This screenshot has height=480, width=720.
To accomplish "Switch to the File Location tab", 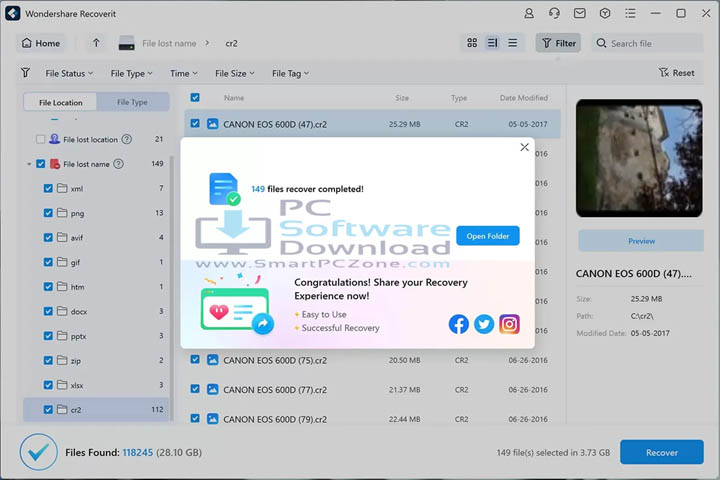I will 61,102.
